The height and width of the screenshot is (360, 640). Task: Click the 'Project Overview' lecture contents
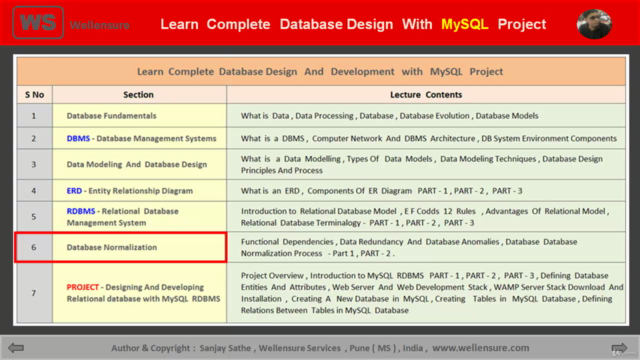(426, 293)
